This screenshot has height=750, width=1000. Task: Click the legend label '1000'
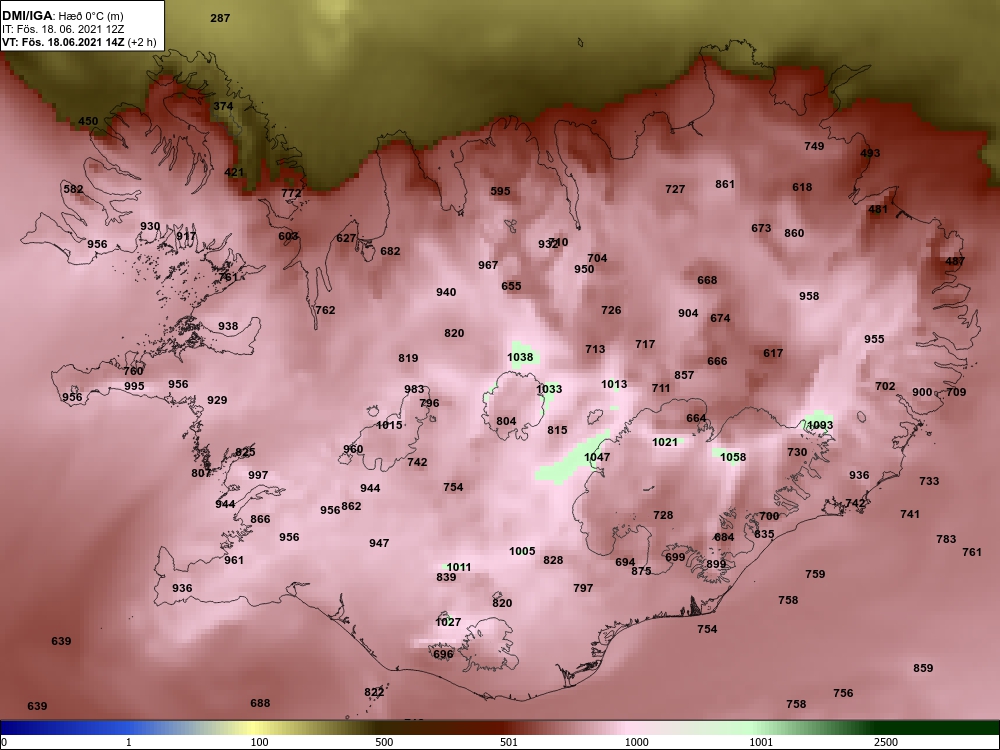636,742
